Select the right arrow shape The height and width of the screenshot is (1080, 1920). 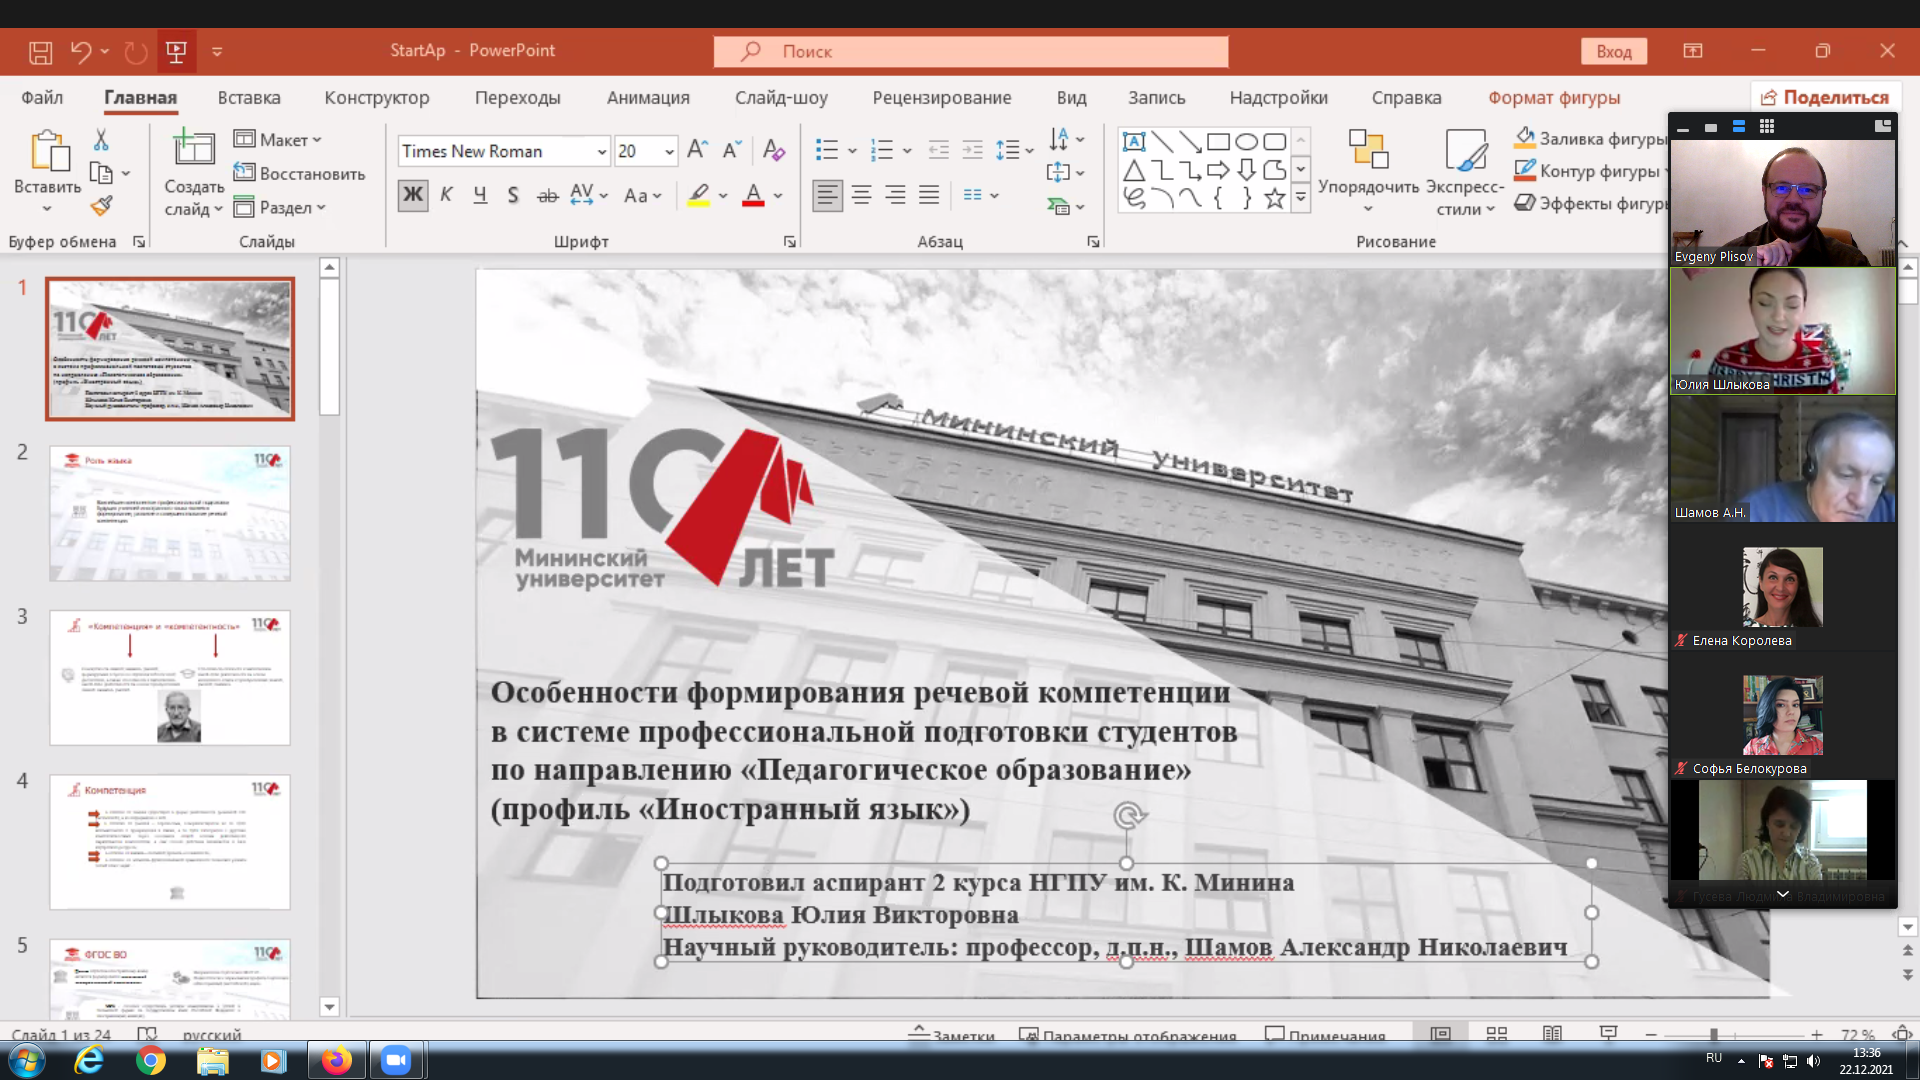pyautogui.click(x=1218, y=170)
